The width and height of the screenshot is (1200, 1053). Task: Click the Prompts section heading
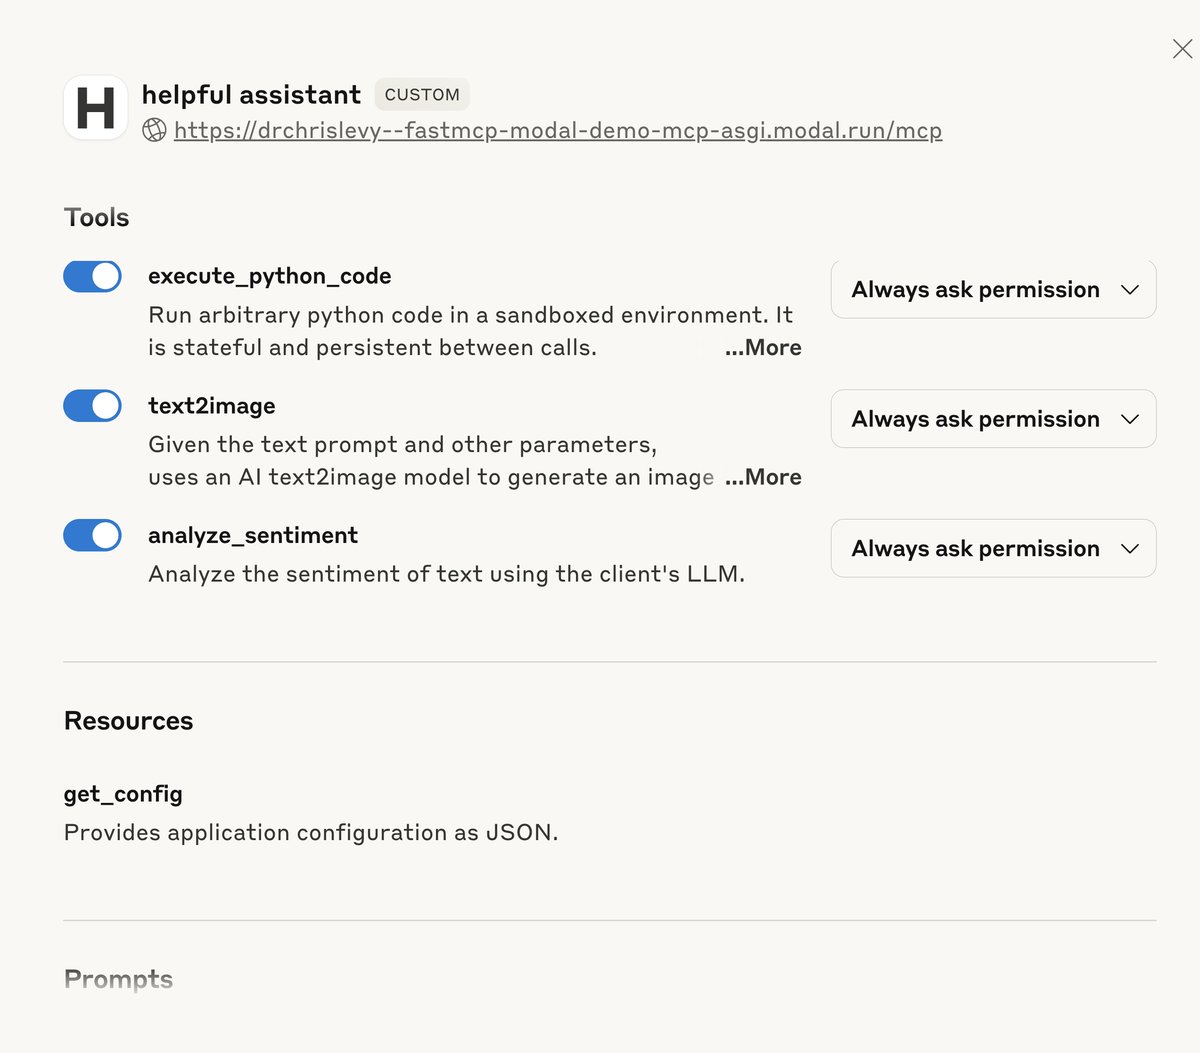(119, 979)
